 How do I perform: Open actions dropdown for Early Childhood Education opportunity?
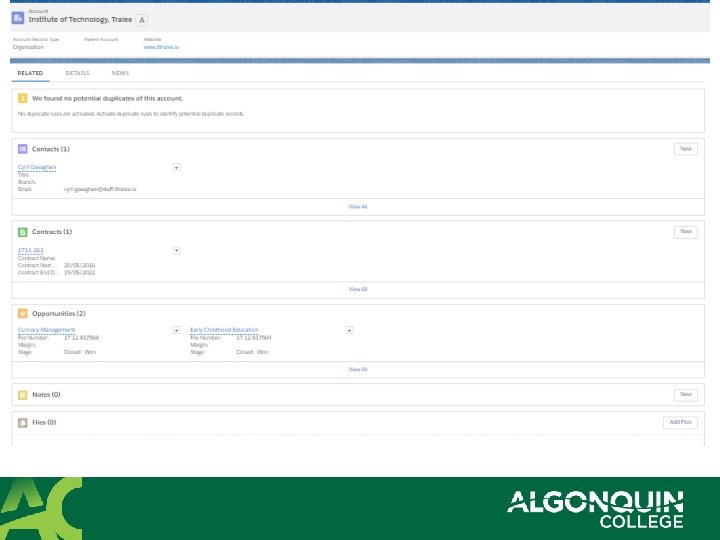click(349, 330)
